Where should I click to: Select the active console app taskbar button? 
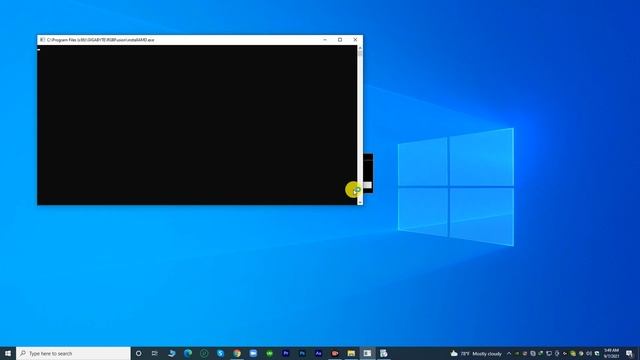click(x=367, y=353)
